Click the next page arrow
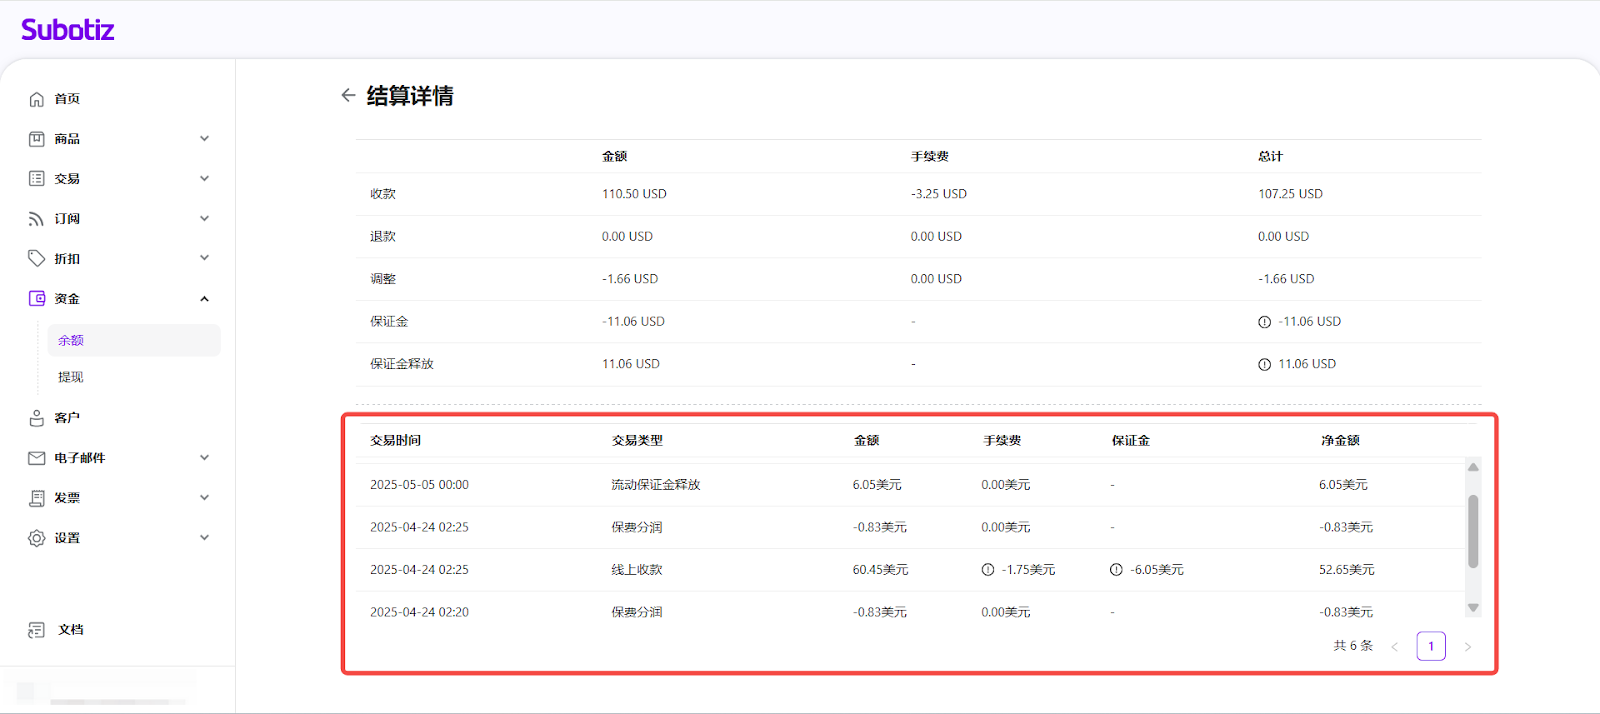1600x714 pixels. [1467, 647]
